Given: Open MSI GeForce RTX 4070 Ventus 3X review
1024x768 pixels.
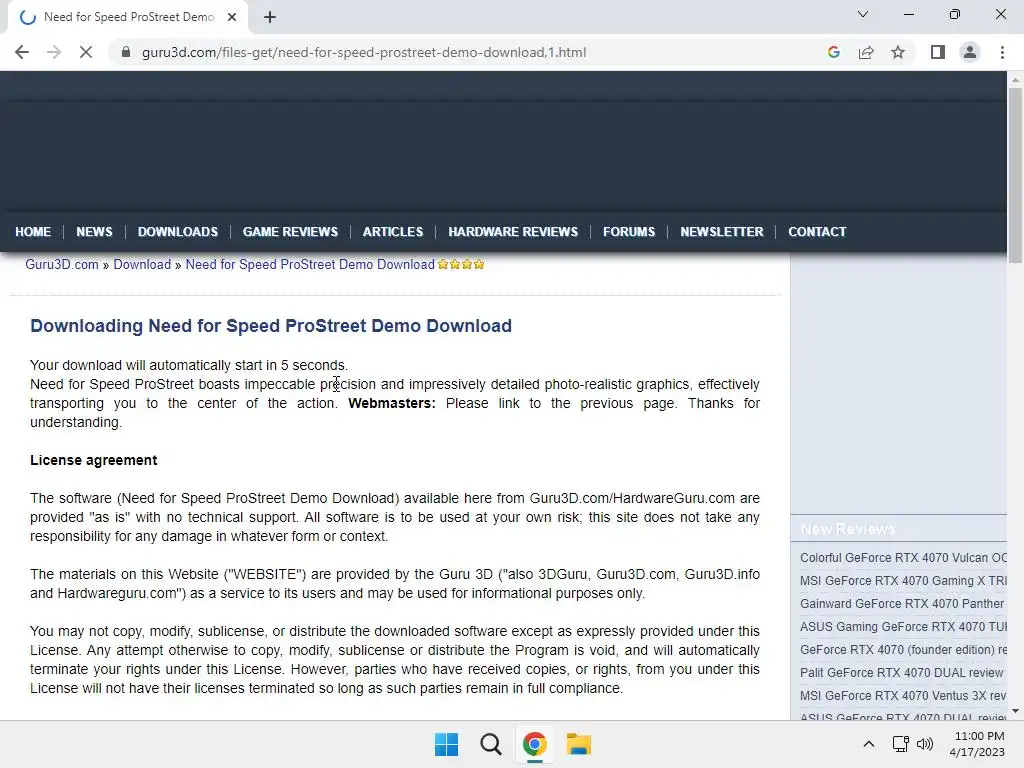Looking at the screenshot, I should (903, 696).
